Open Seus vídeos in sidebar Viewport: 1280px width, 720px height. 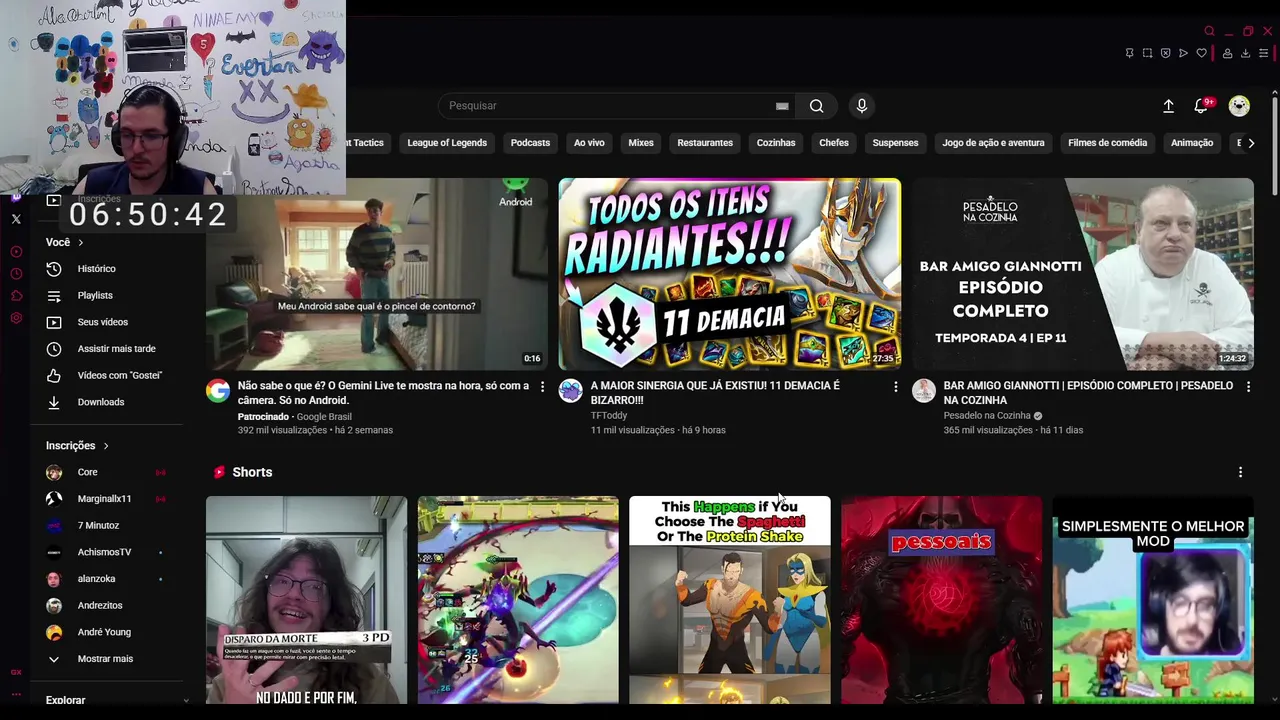coord(110,322)
